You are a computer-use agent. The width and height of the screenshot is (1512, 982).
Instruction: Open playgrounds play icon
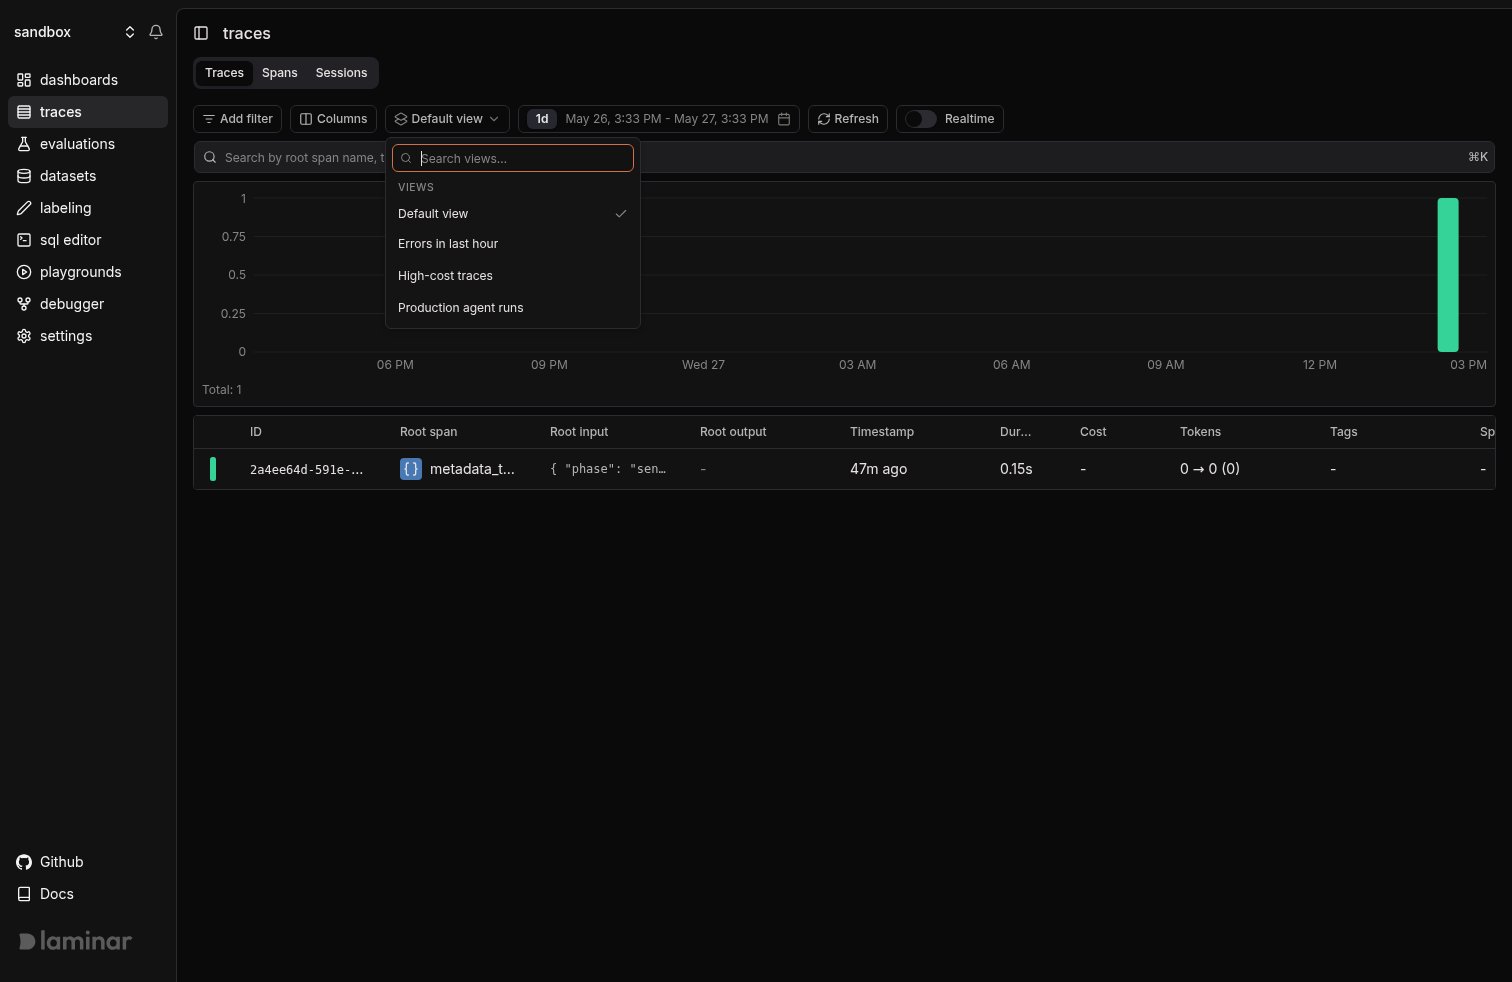(x=24, y=272)
